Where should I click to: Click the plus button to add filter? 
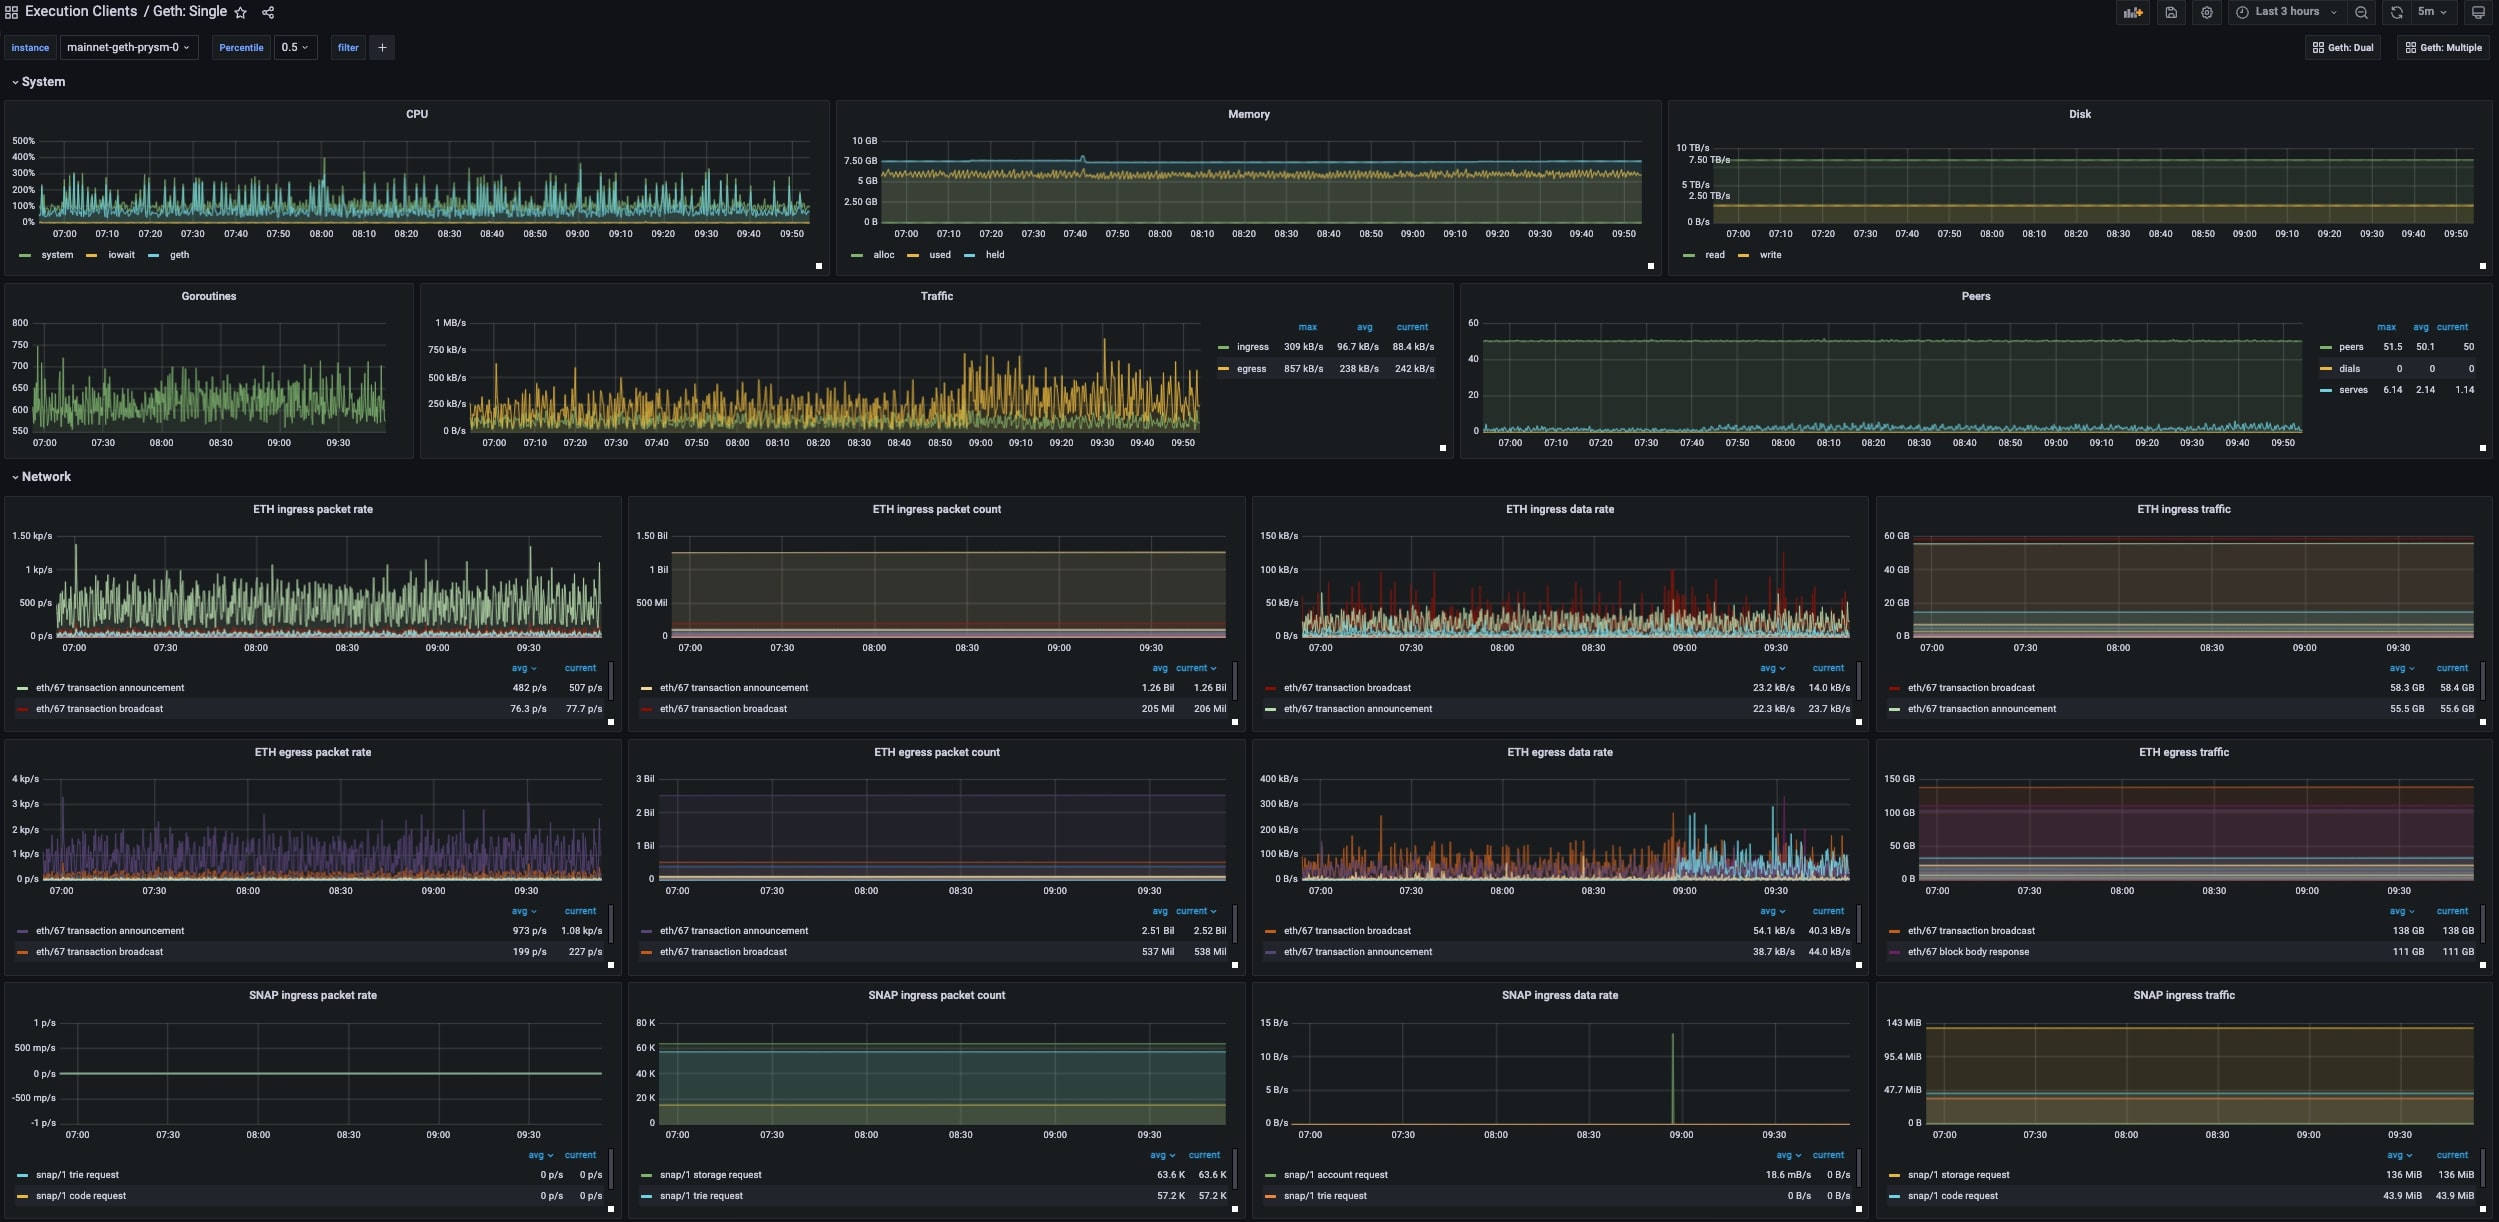tap(382, 47)
